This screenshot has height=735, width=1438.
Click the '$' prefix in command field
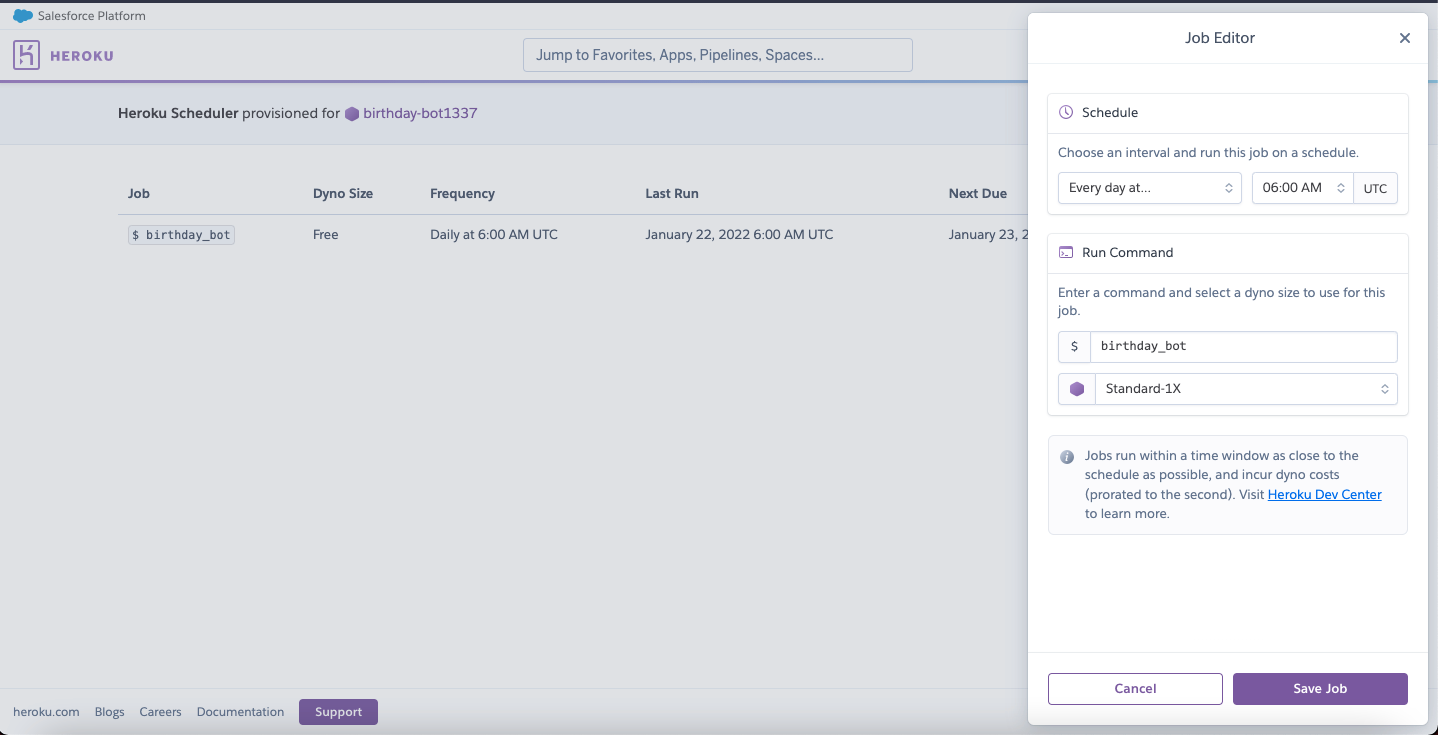coord(1074,347)
